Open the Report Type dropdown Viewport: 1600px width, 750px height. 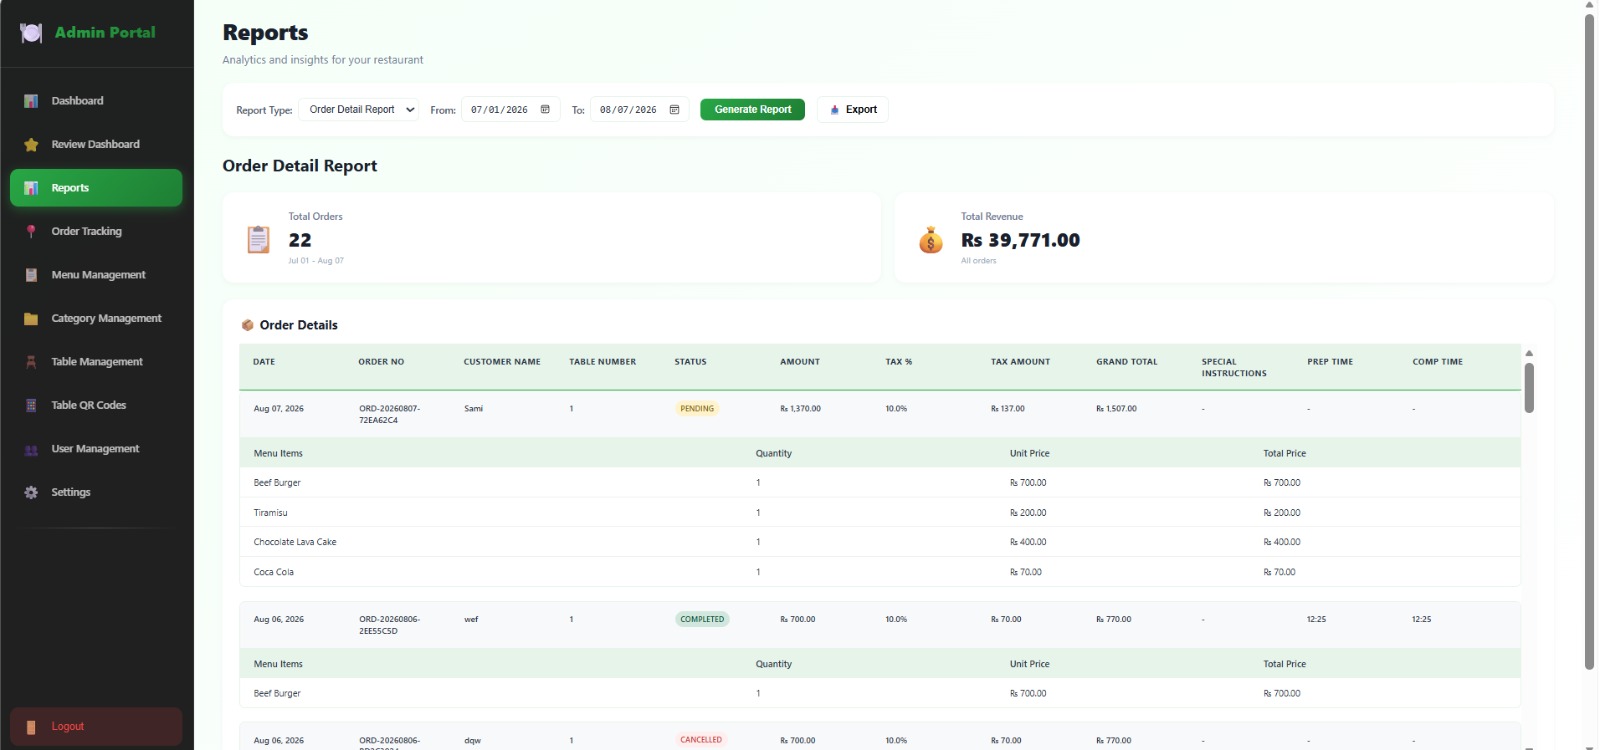point(358,110)
